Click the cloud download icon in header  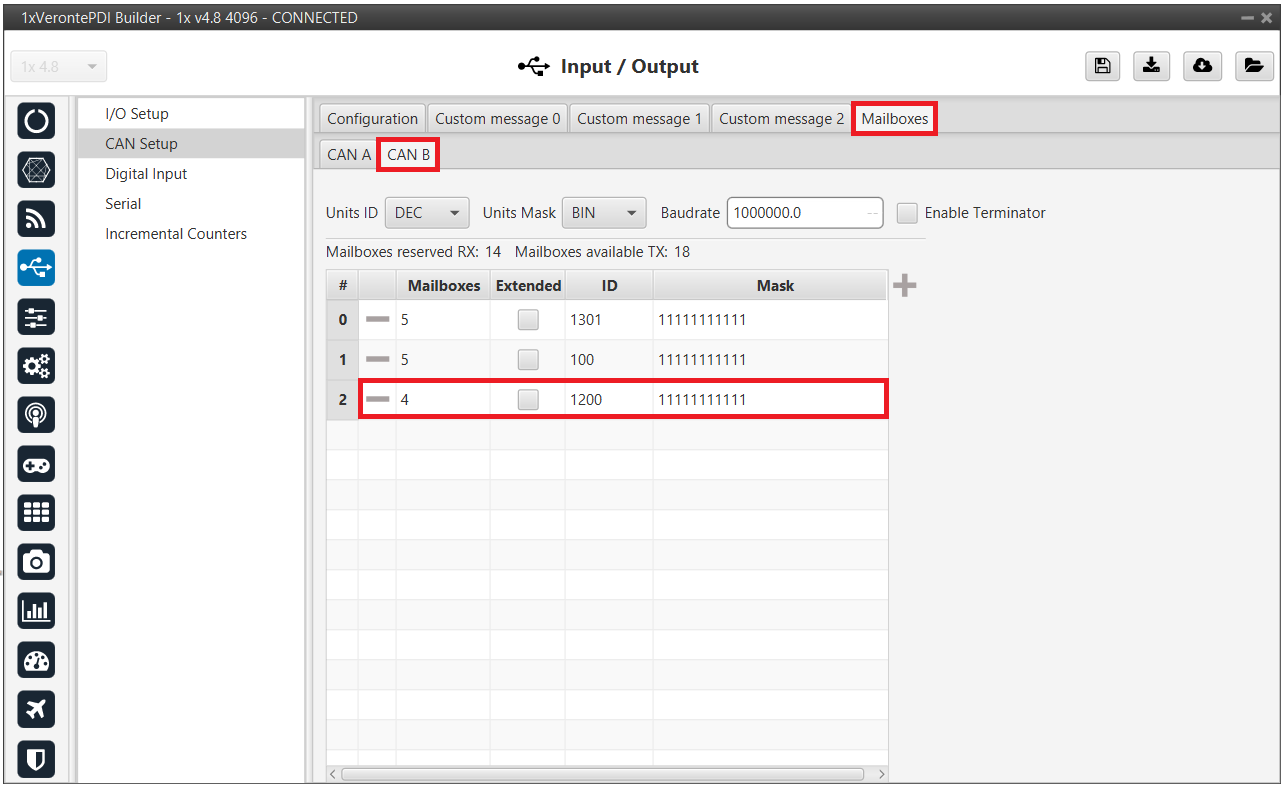(1202, 66)
